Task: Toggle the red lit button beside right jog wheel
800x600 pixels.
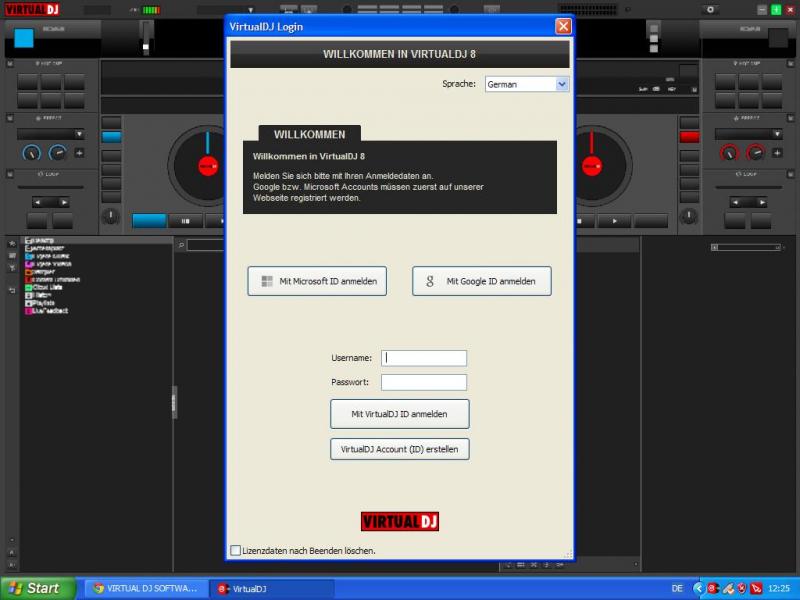Action: click(689, 137)
